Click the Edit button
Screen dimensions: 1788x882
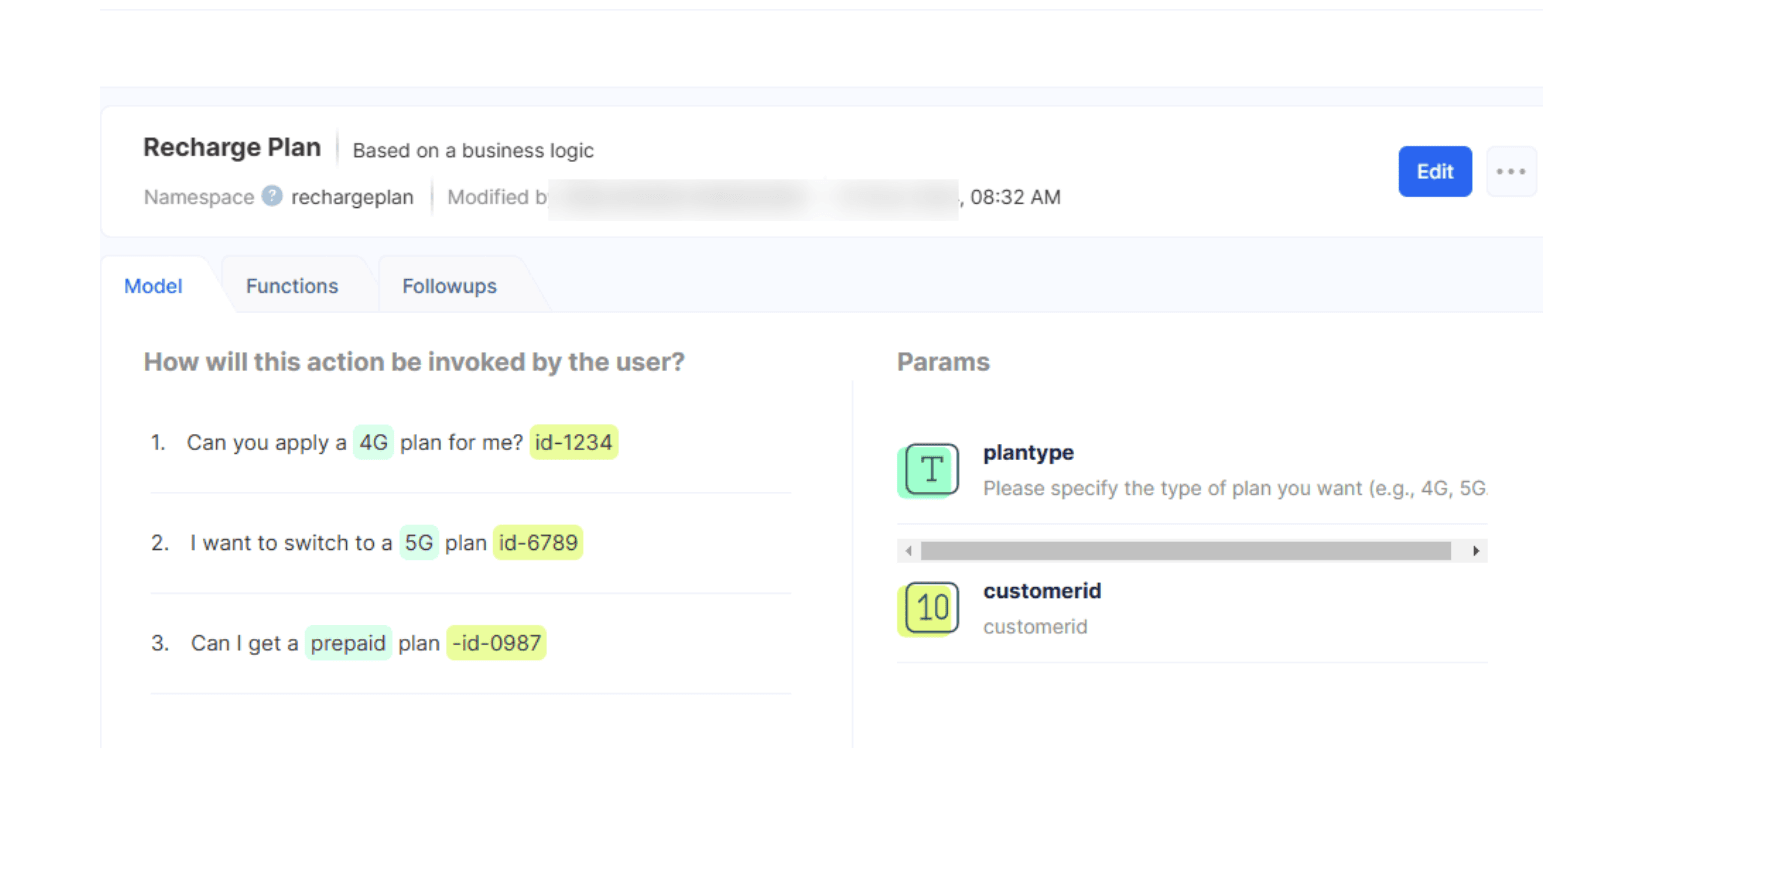pyautogui.click(x=1434, y=172)
